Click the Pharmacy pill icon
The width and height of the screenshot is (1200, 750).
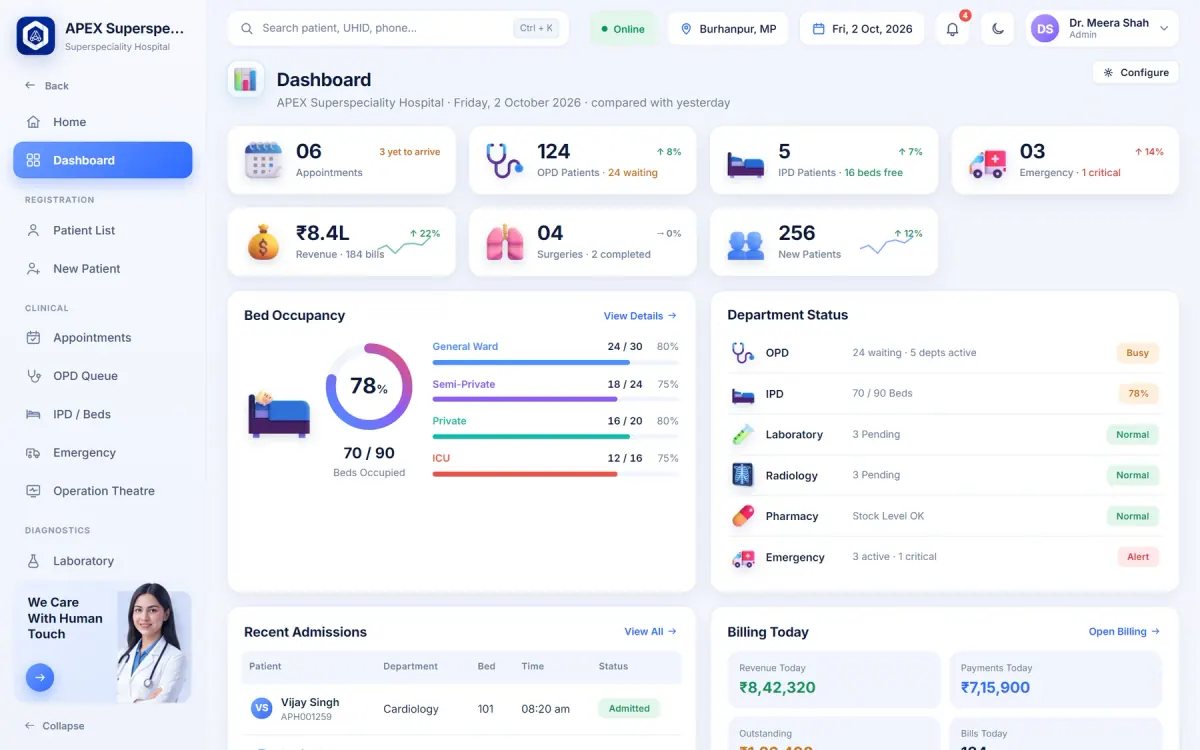pyautogui.click(x=742, y=516)
